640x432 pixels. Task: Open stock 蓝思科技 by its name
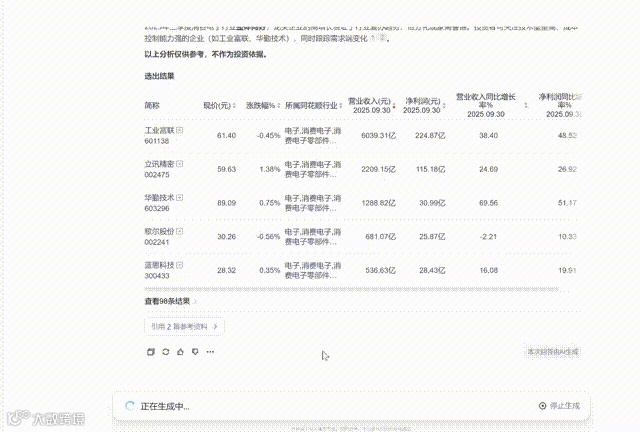(x=159, y=265)
